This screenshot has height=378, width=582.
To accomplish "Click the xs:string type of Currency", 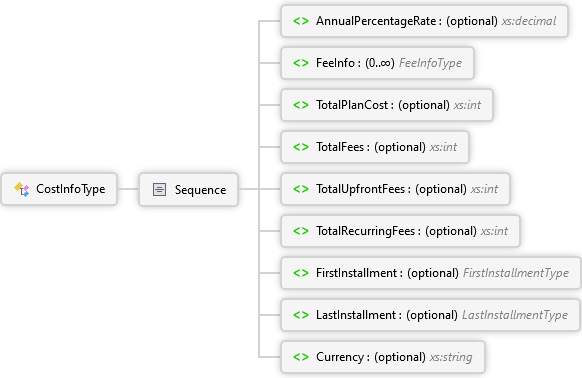I will pyautogui.click(x=451, y=357).
